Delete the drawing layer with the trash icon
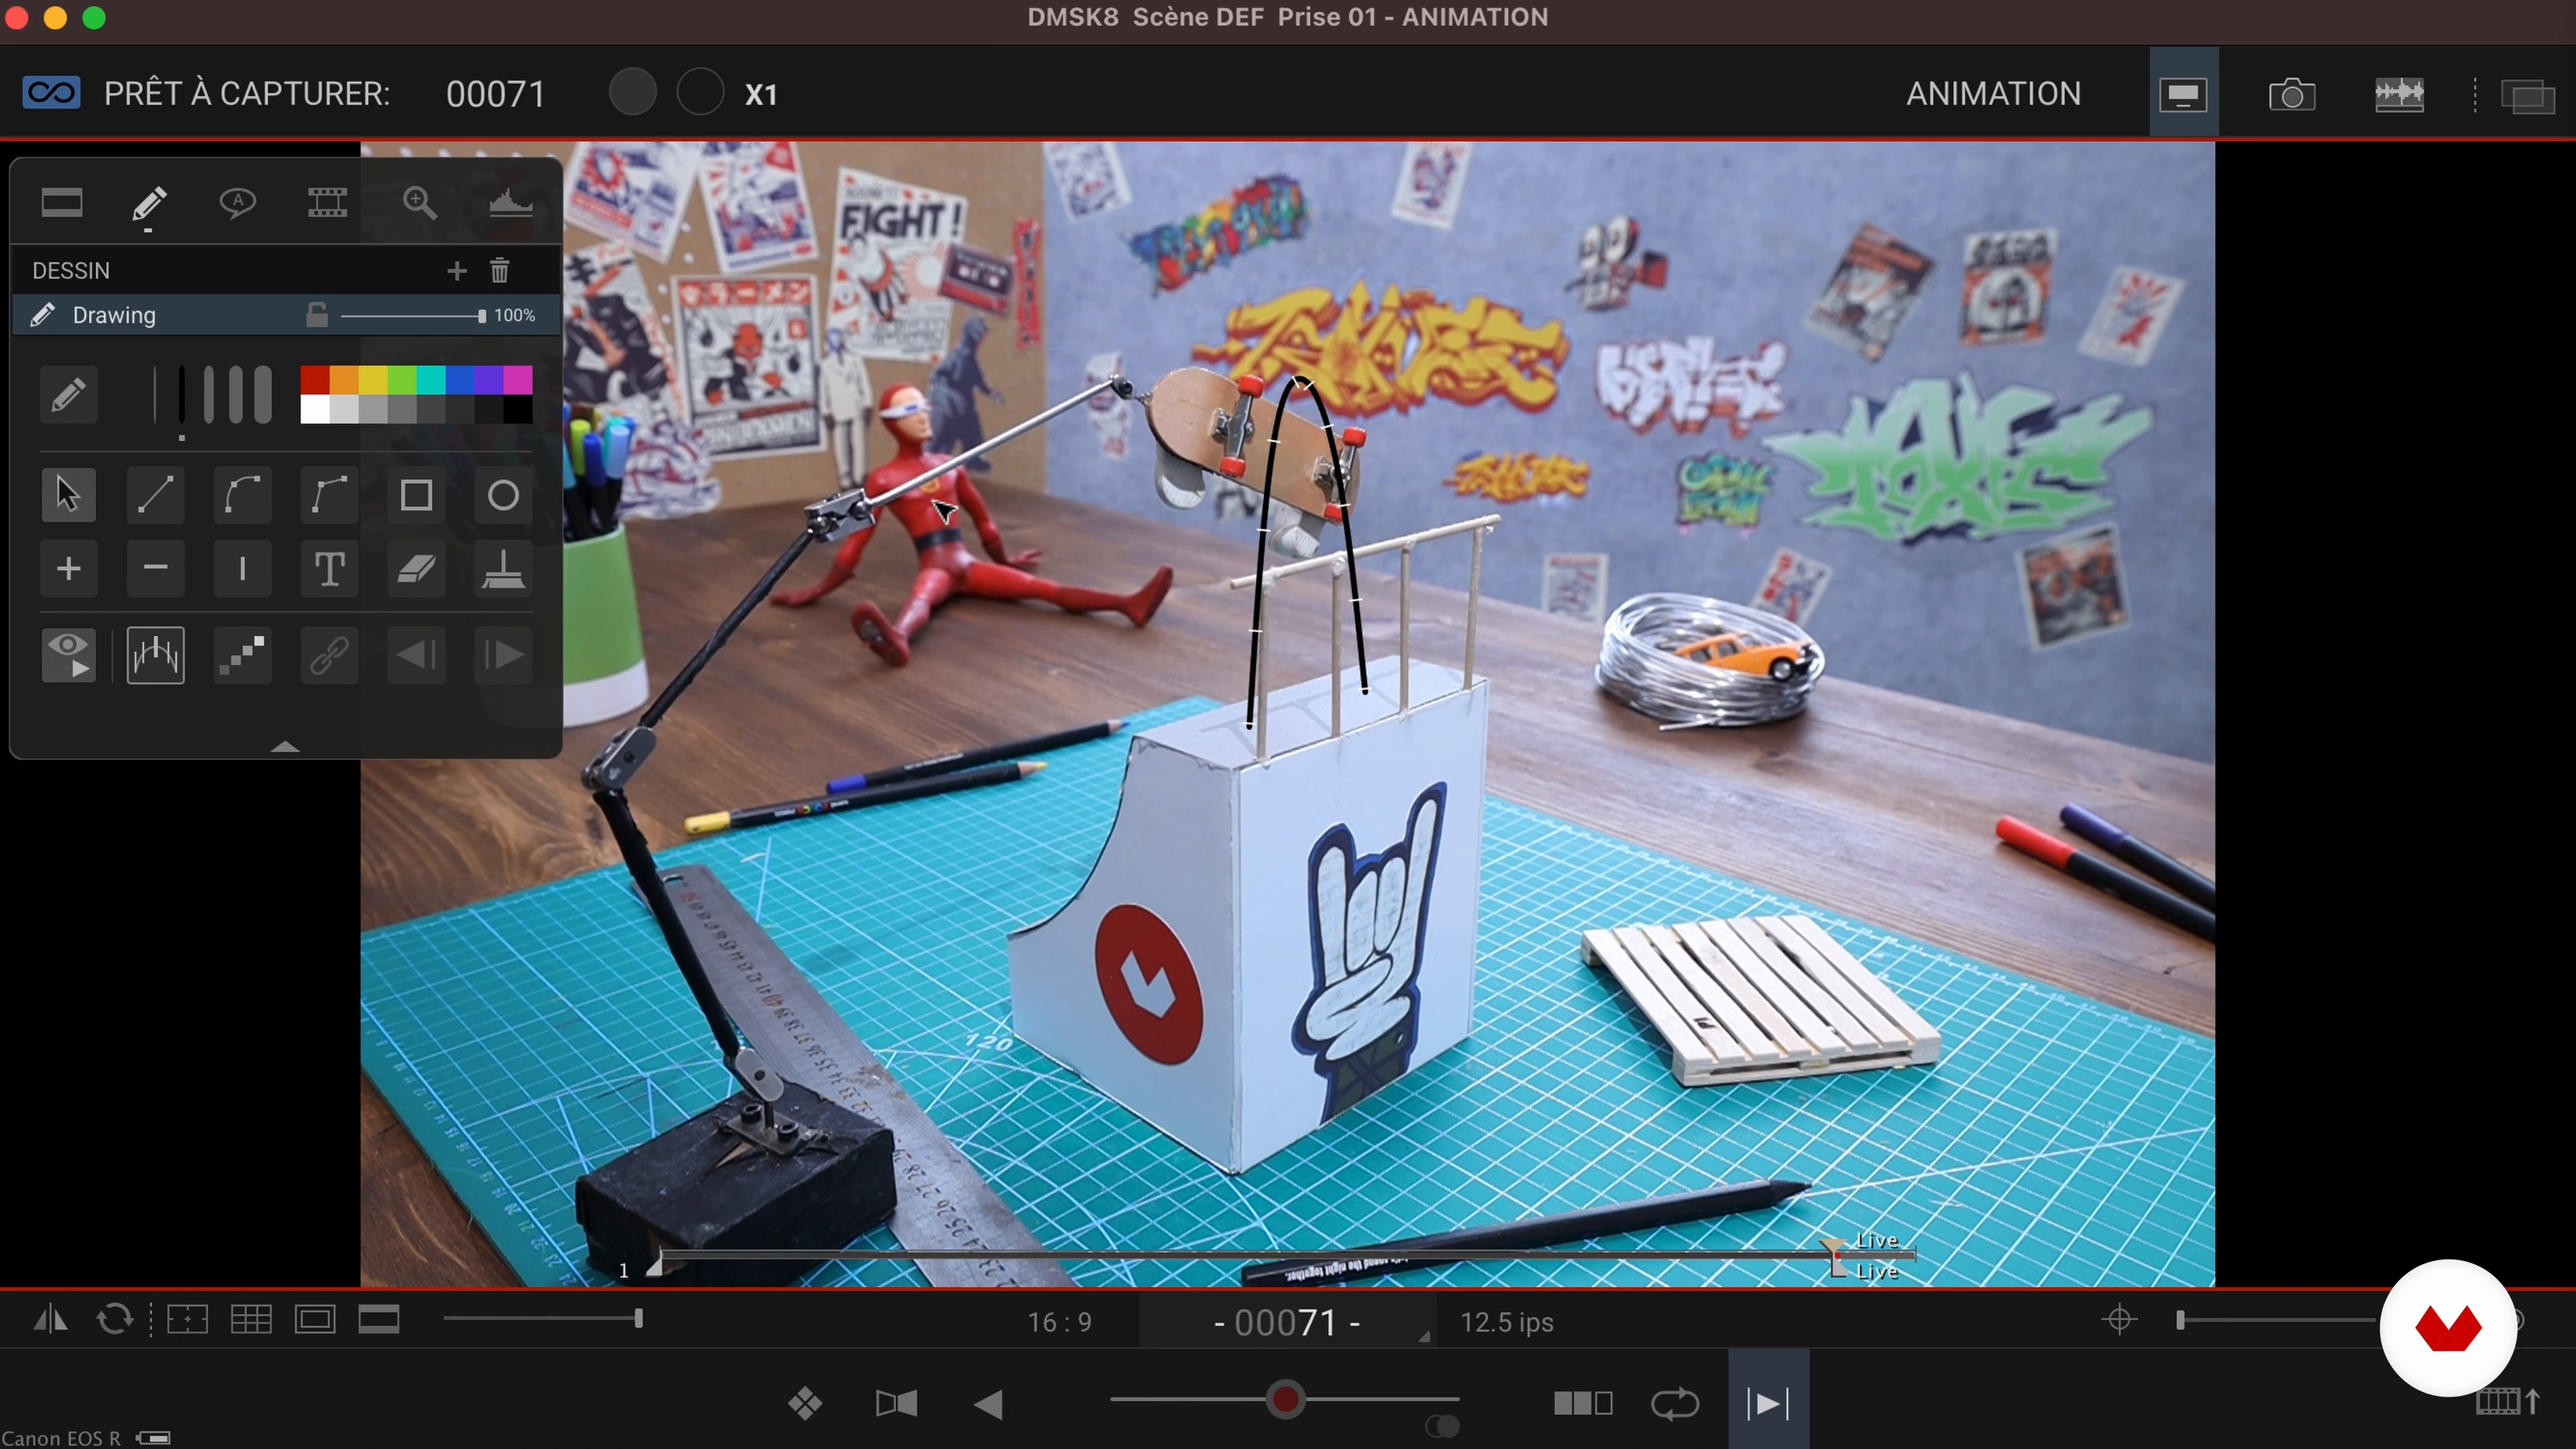The width and height of the screenshot is (2576, 1449). pyautogui.click(x=500, y=270)
